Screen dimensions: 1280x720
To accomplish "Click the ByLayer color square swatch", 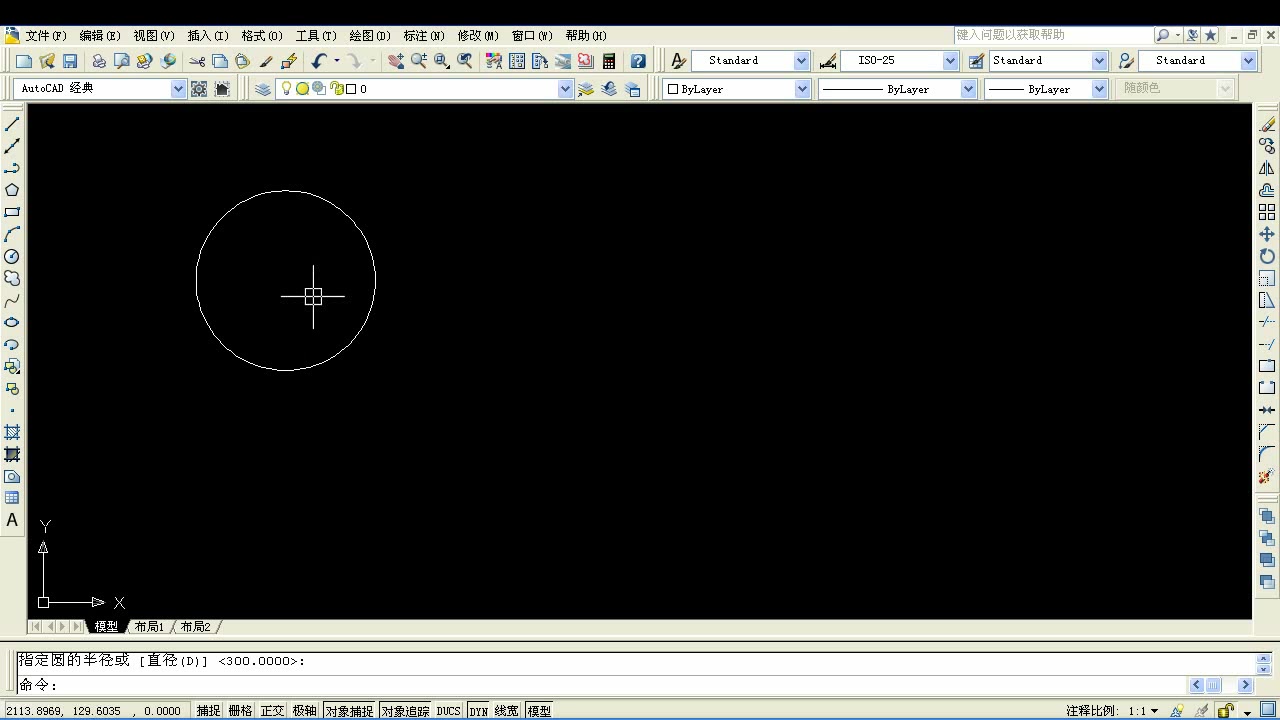I will 673,89.
